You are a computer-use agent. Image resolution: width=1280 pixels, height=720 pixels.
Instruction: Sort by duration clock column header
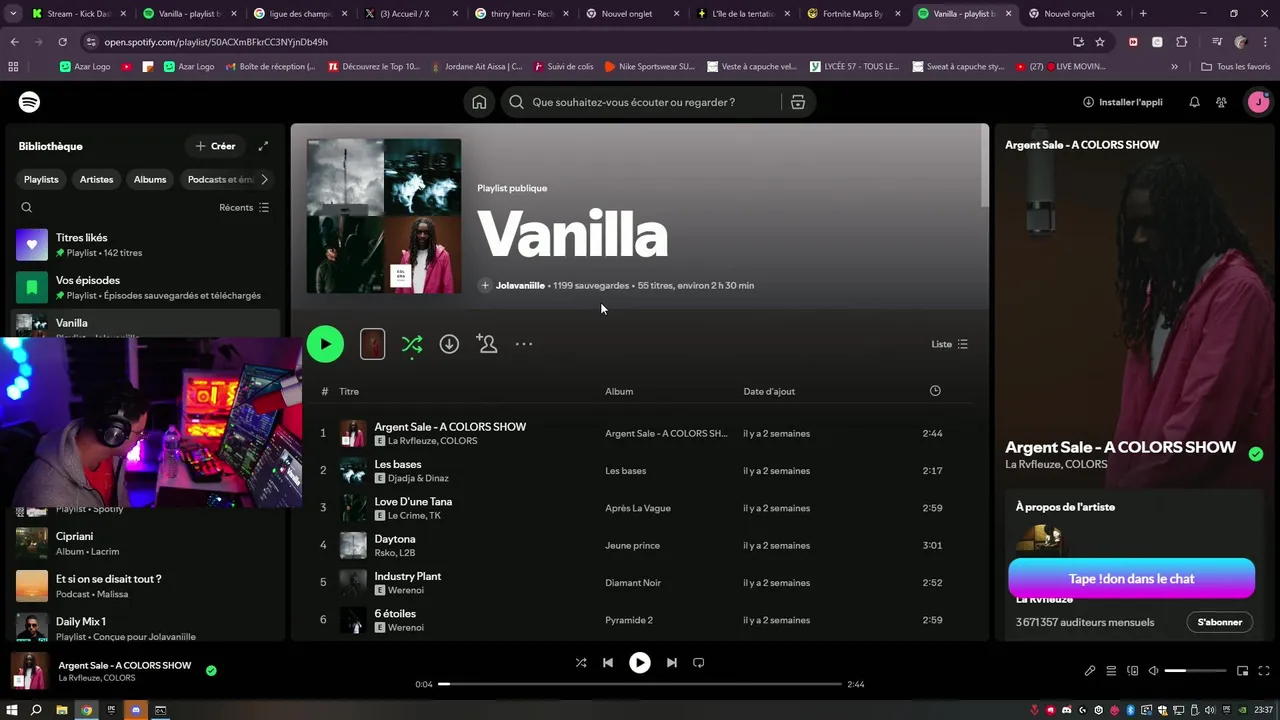935,391
